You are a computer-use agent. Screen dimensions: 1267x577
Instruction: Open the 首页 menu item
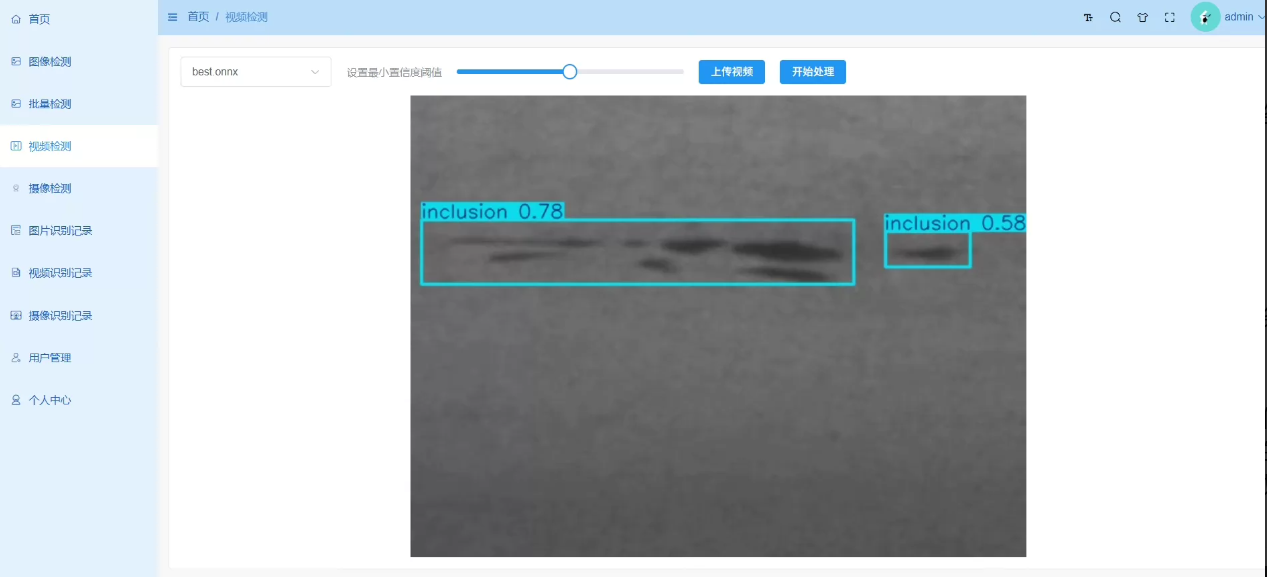(79, 19)
